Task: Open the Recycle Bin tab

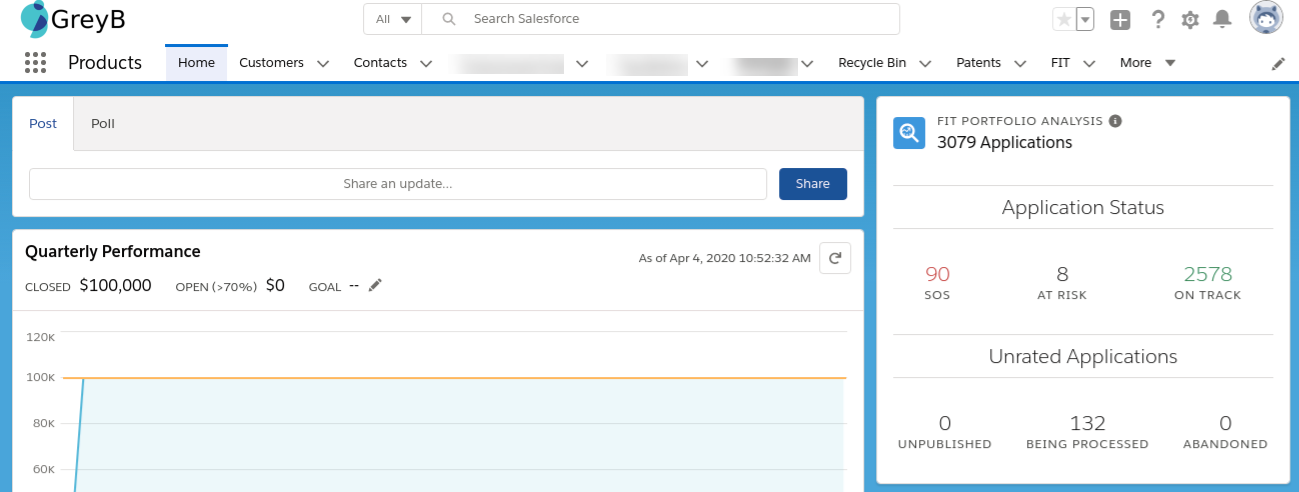Action: pyautogui.click(x=872, y=63)
